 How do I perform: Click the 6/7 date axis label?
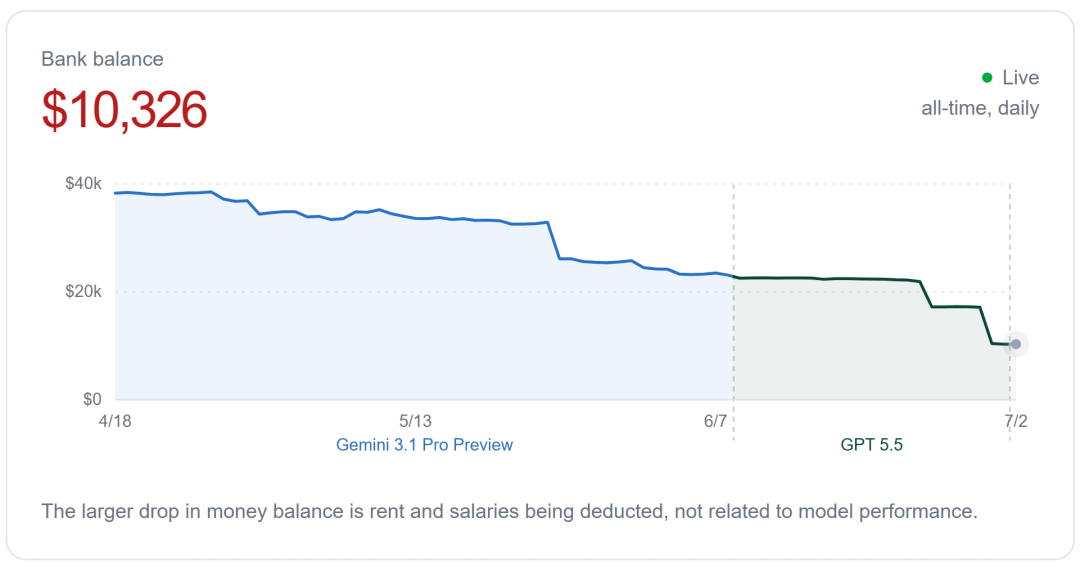tap(716, 421)
